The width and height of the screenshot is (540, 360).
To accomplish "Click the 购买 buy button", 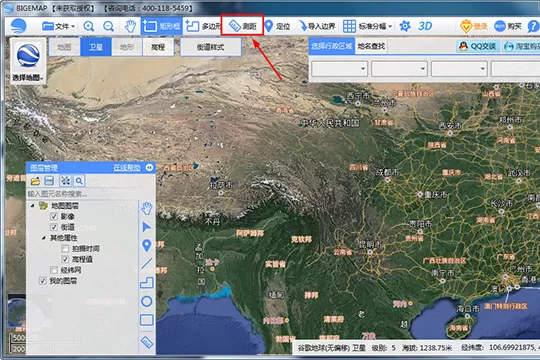I will tap(508, 26).
